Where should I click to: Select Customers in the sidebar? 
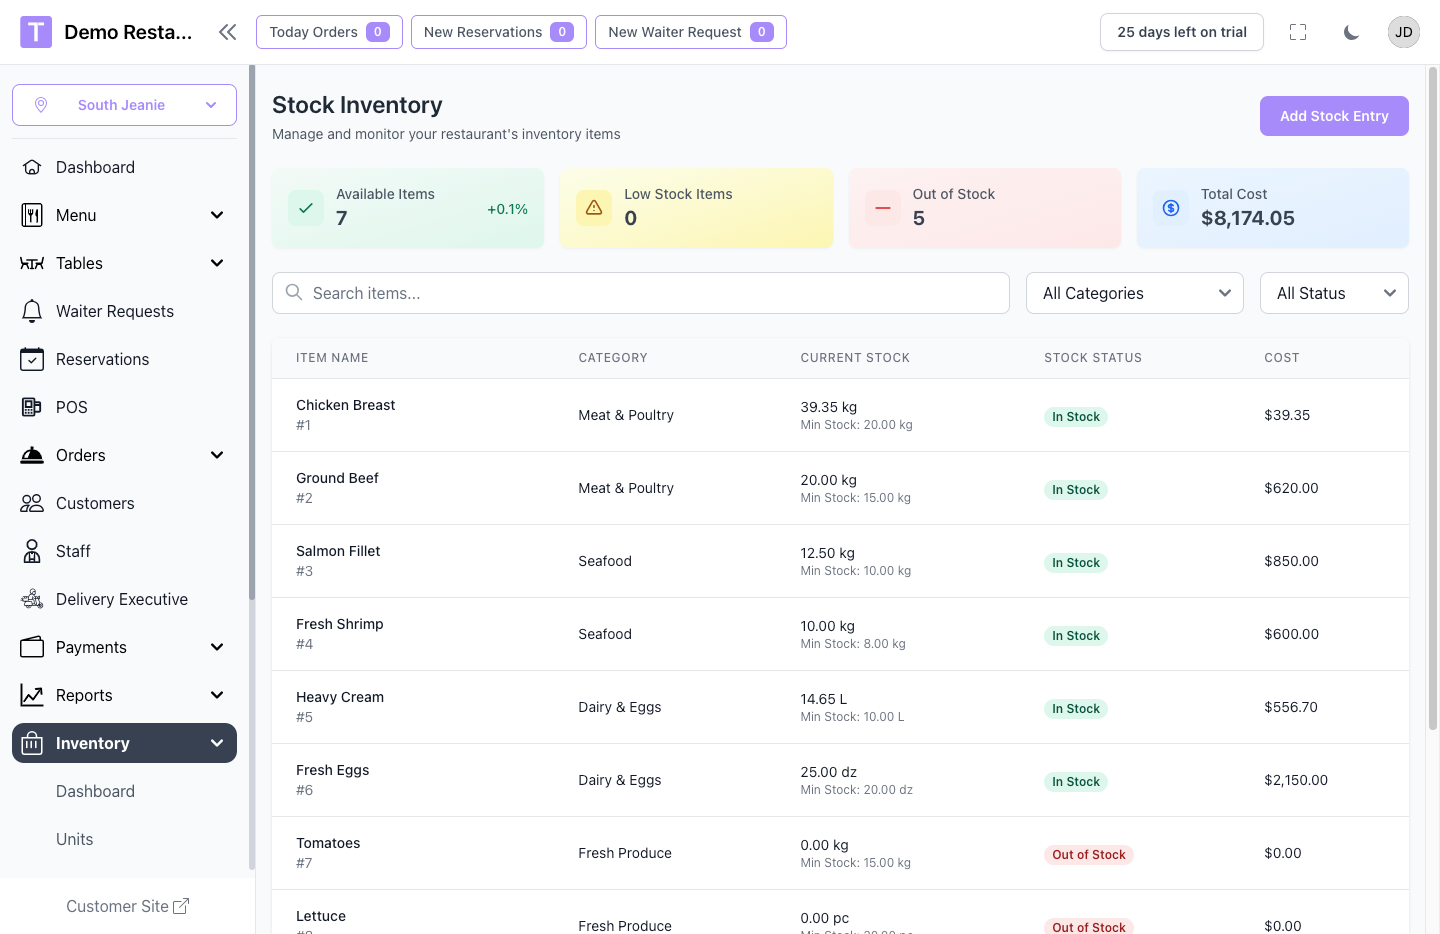click(x=124, y=503)
